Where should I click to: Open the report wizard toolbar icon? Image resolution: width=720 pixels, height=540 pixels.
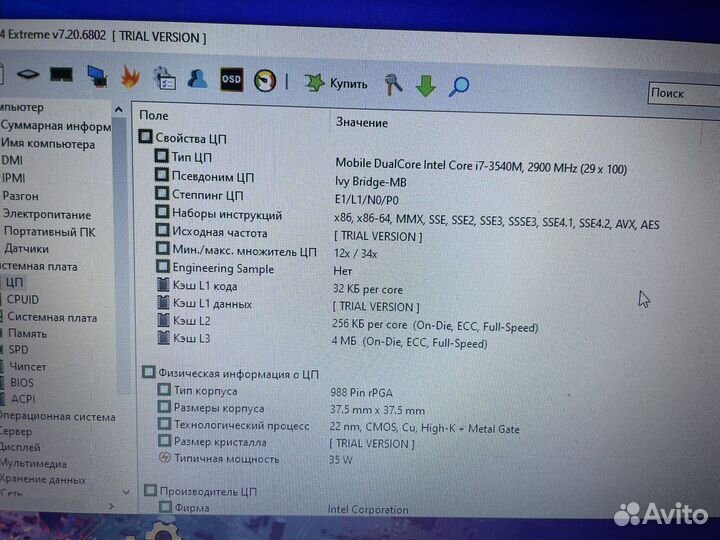tap(164, 78)
